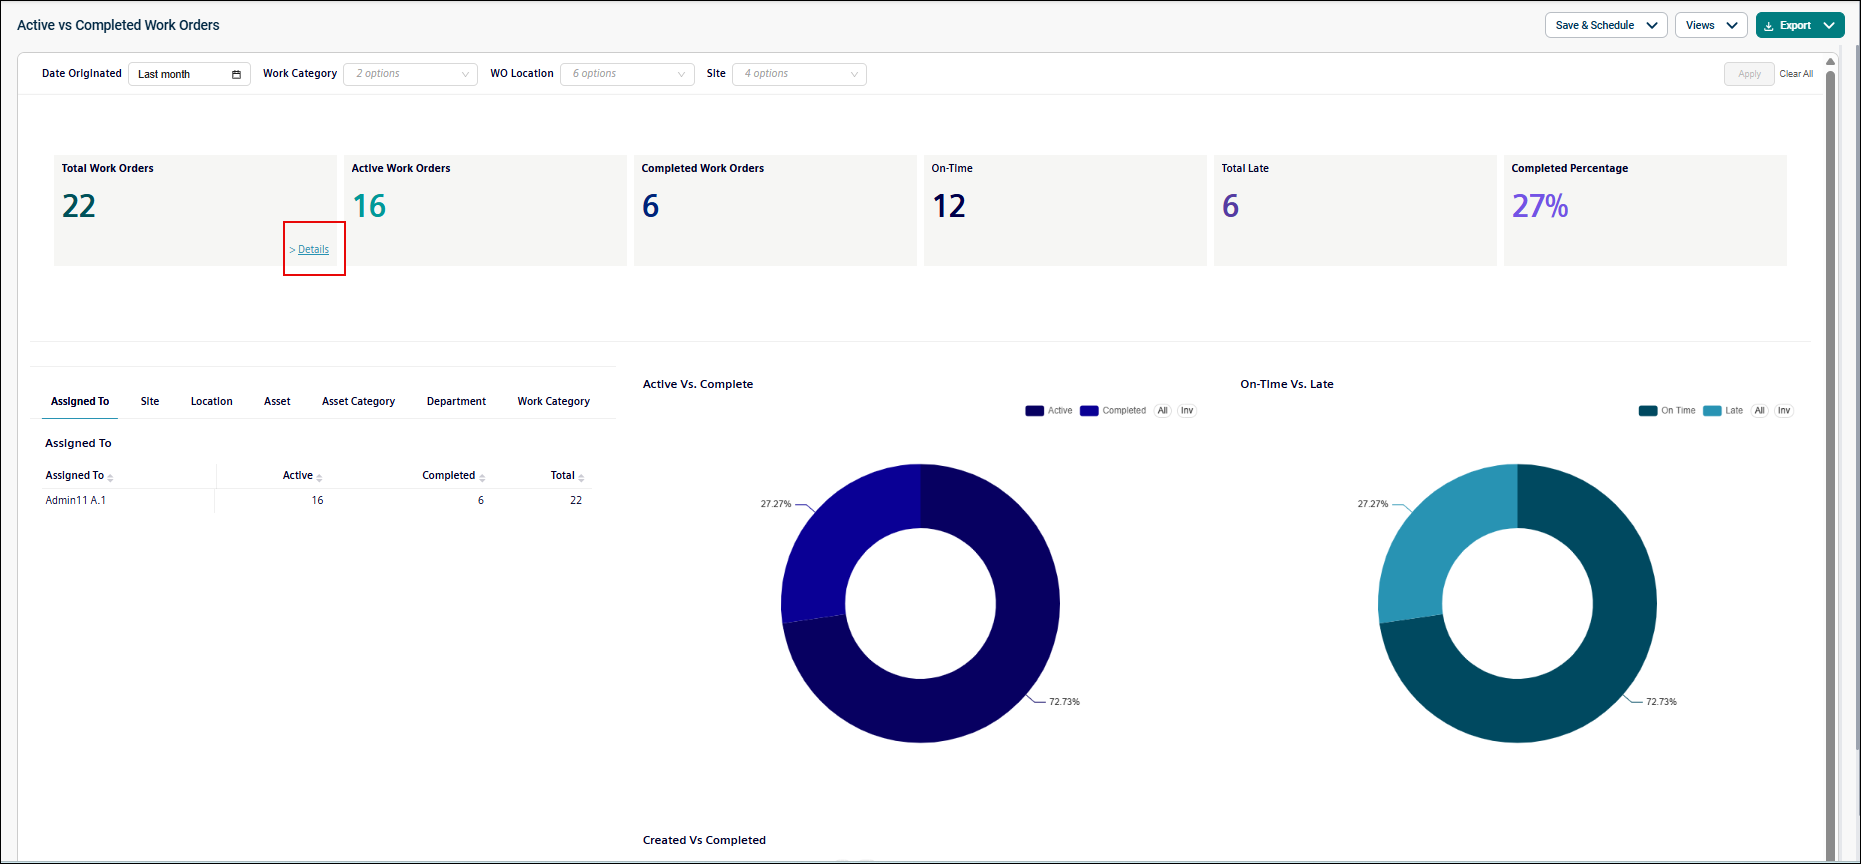Screen dimensions: 1861x864
Task: Expand the Site filter dropdown
Action: pyautogui.click(x=799, y=74)
